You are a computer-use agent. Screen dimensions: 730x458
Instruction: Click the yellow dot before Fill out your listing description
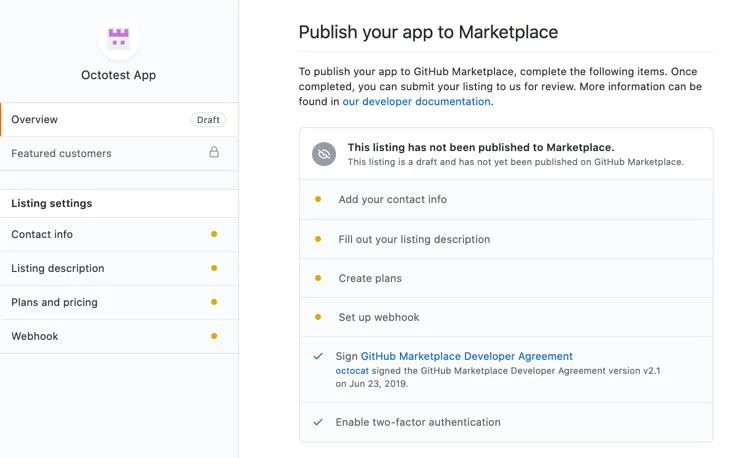pyautogui.click(x=318, y=239)
